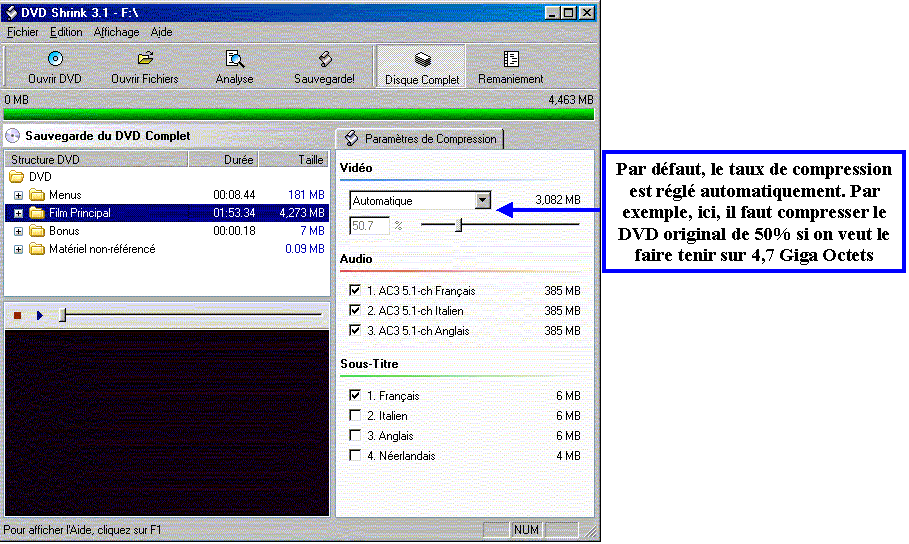Click the 50.7 percent compression field
Screen dimensions: 909x544
pos(369,226)
